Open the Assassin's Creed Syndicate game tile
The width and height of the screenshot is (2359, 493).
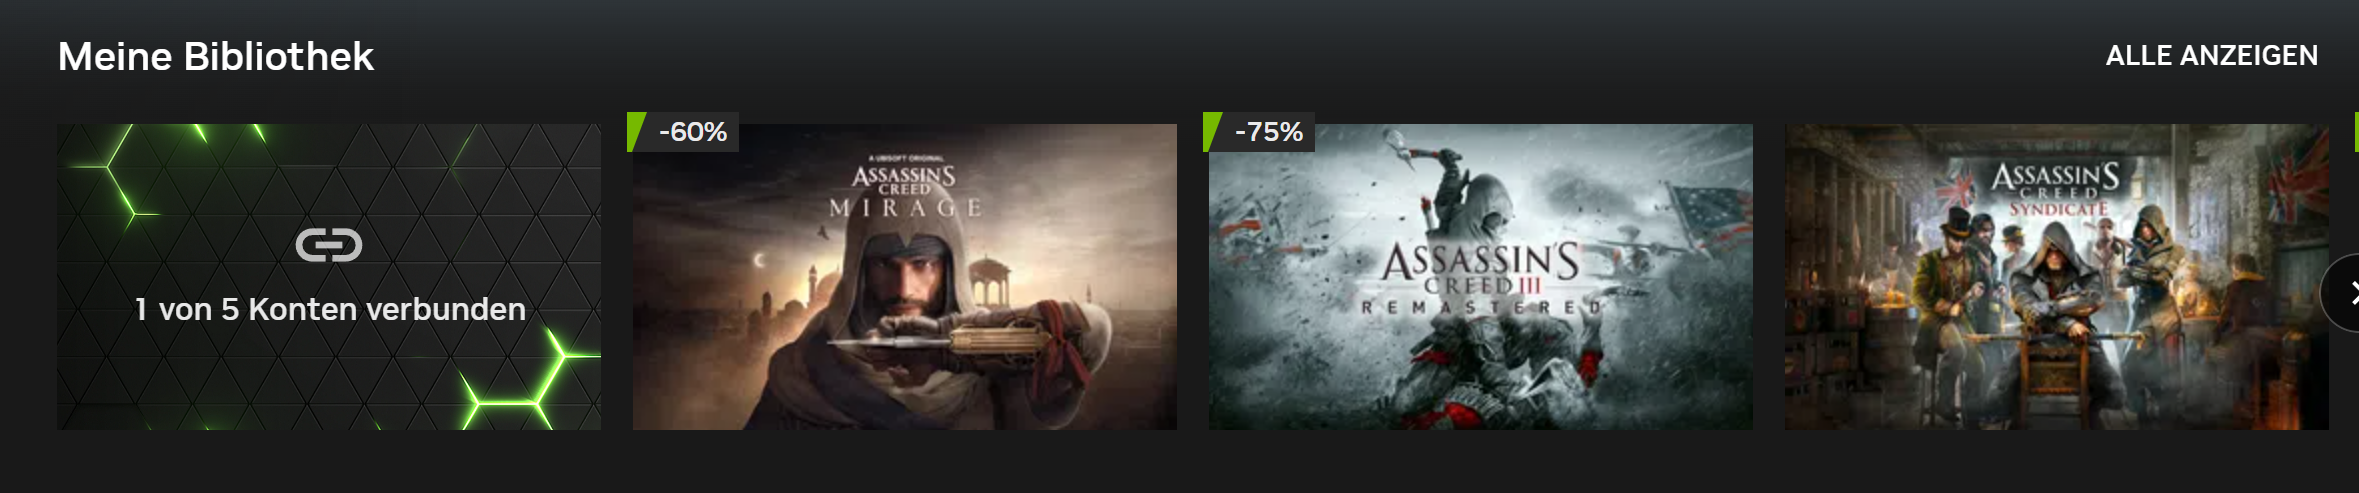(x=2057, y=277)
